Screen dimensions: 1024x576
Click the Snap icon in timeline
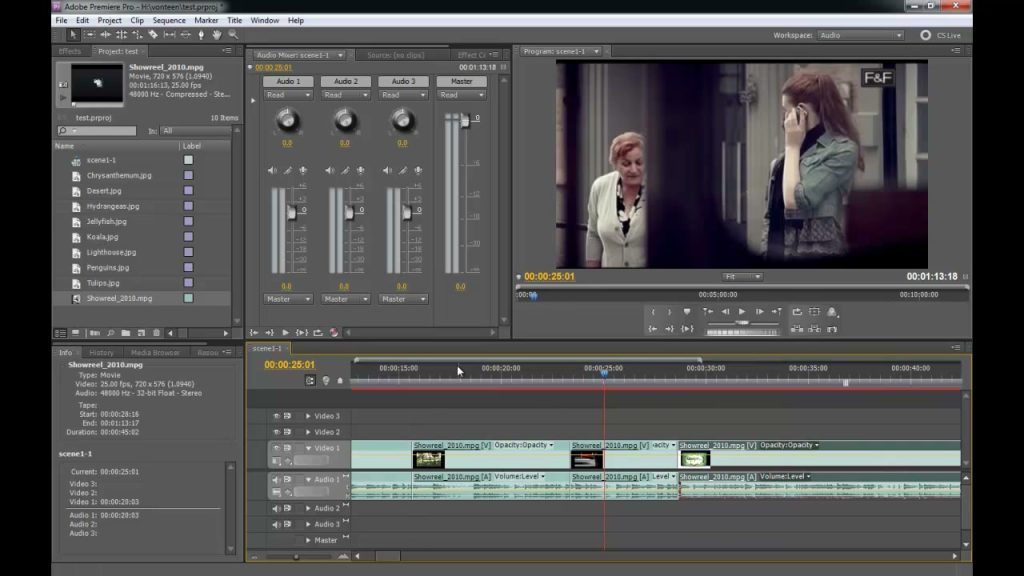pyautogui.click(x=310, y=380)
